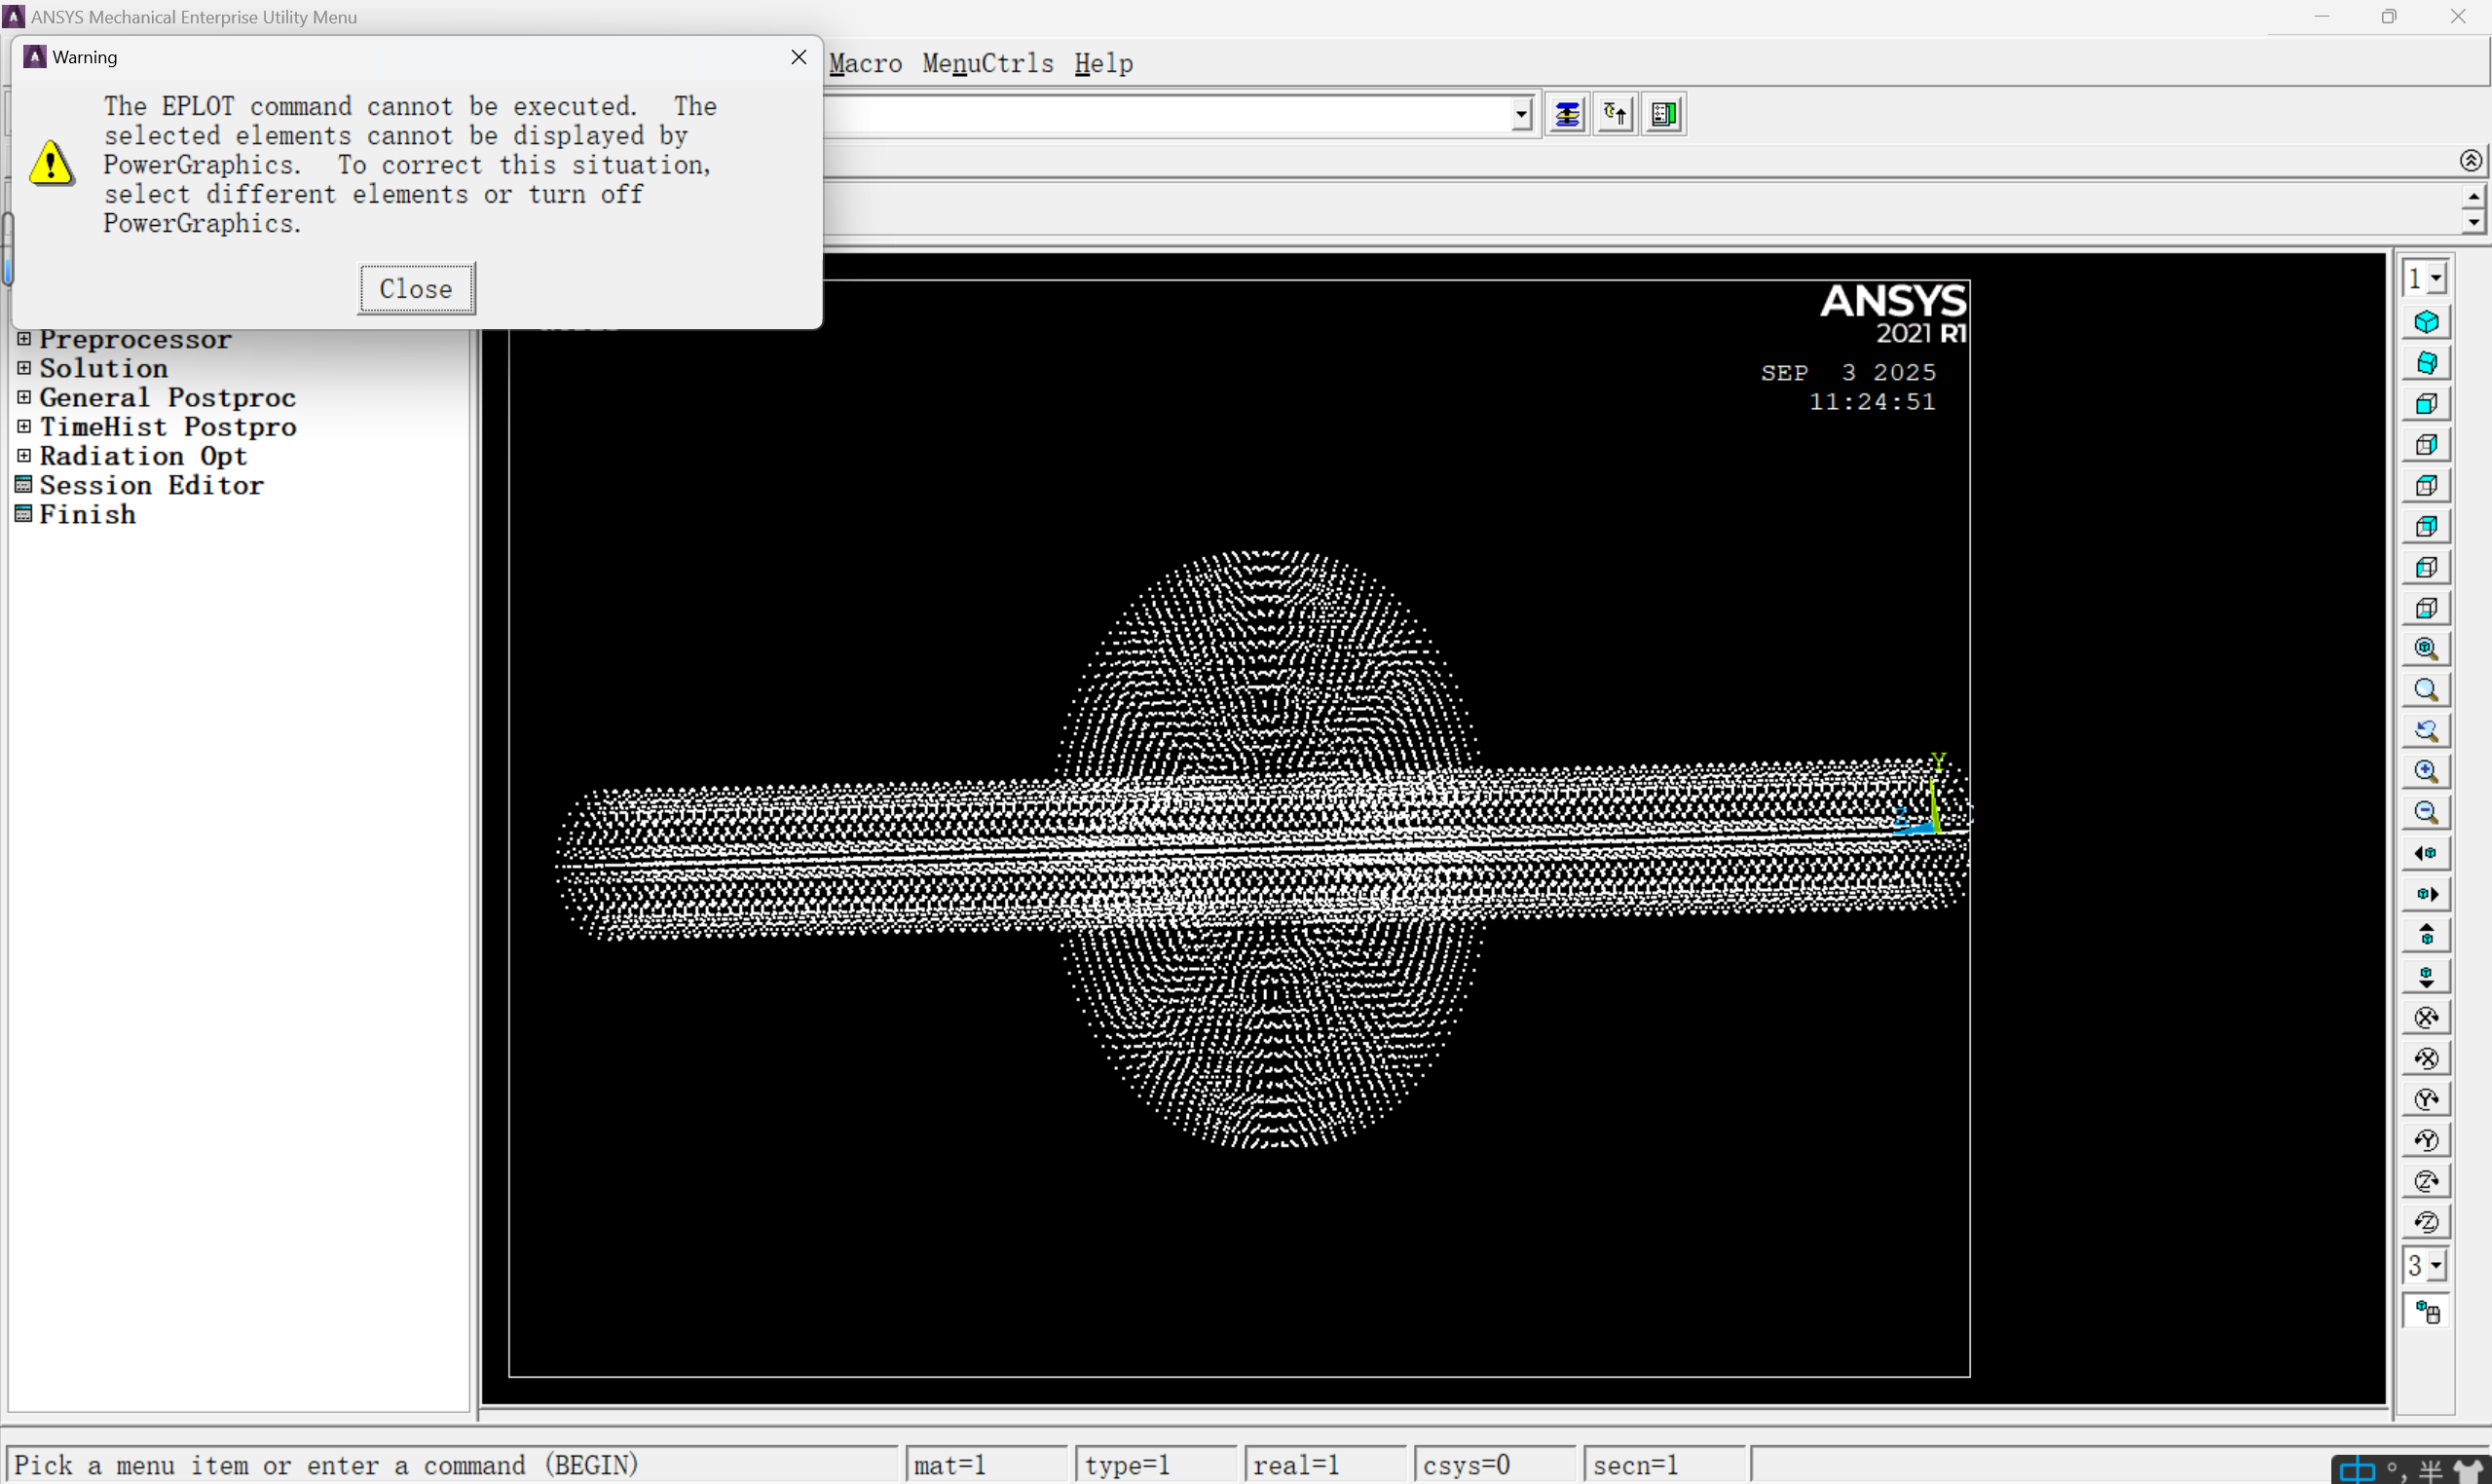Select the Isometric View icon
2492x1484 pixels.
click(x=2426, y=322)
